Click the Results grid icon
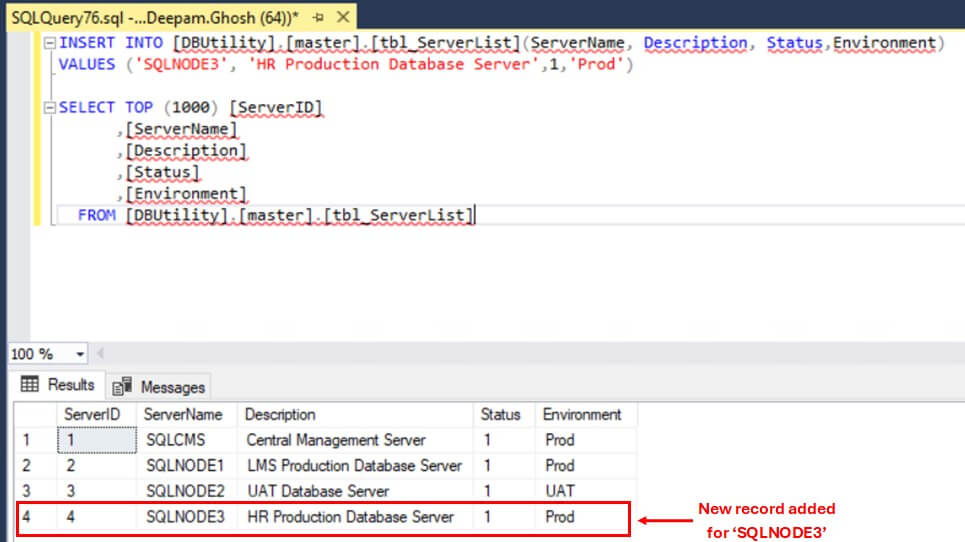965x542 pixels. [29, 385]
